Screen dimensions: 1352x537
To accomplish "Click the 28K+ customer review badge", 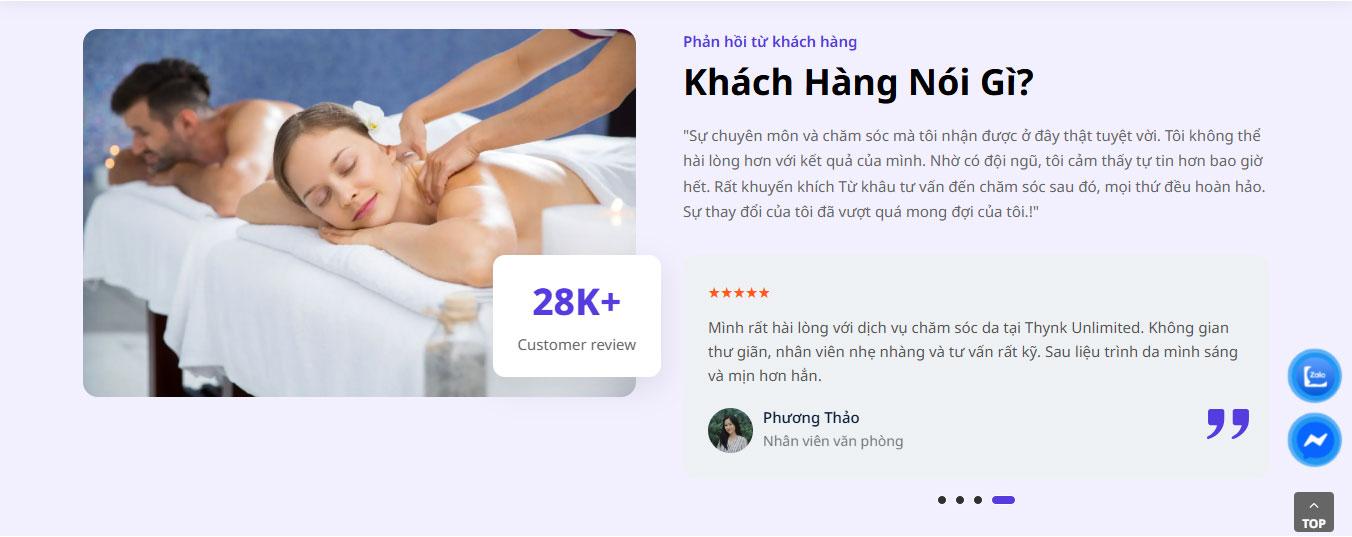I will point(577,316).
